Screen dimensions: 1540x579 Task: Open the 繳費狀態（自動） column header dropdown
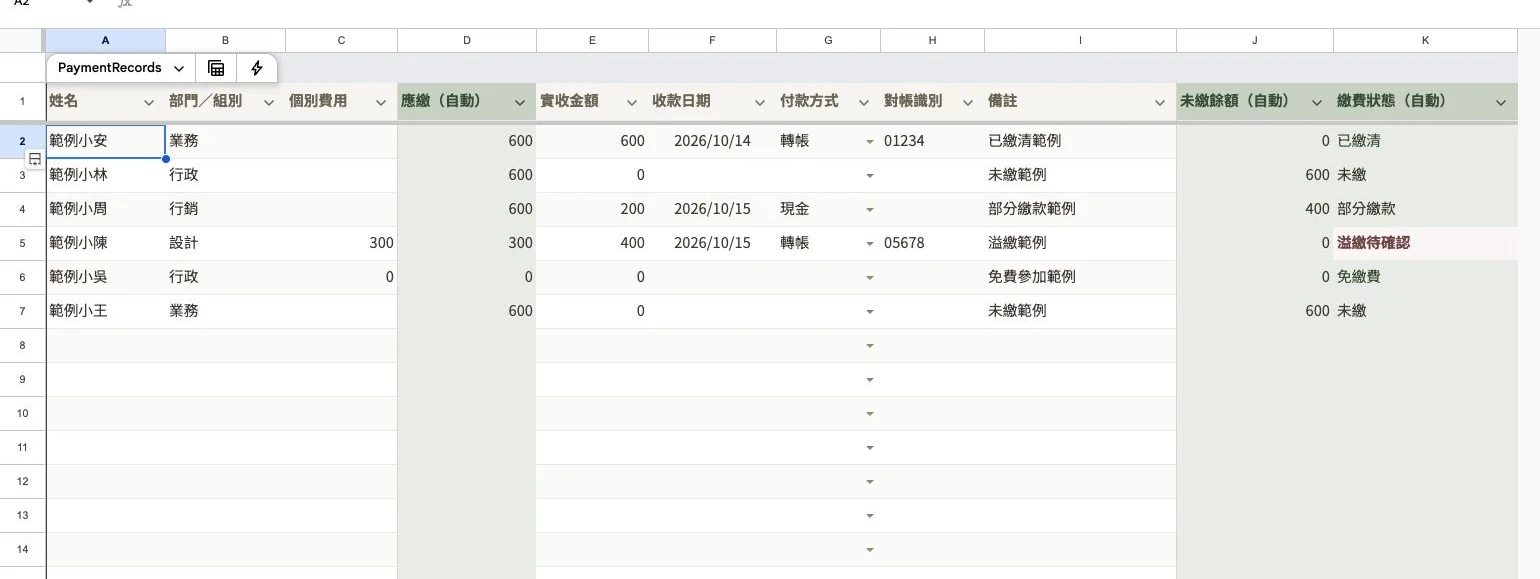[x=1501, y=102]
